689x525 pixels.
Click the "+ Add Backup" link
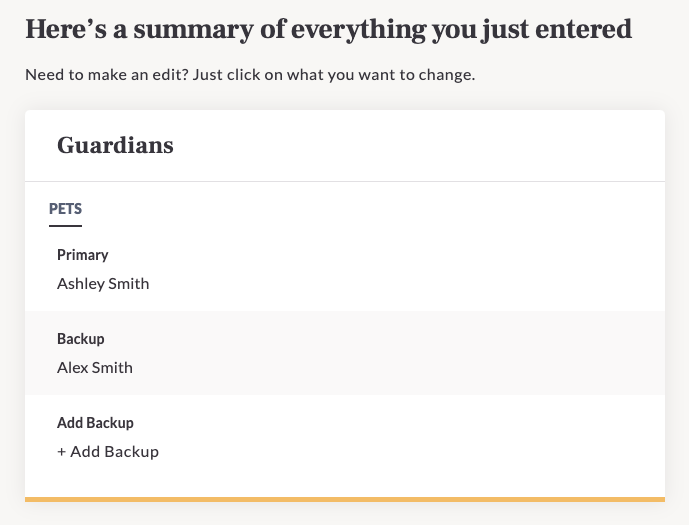[x=108, y=452]
